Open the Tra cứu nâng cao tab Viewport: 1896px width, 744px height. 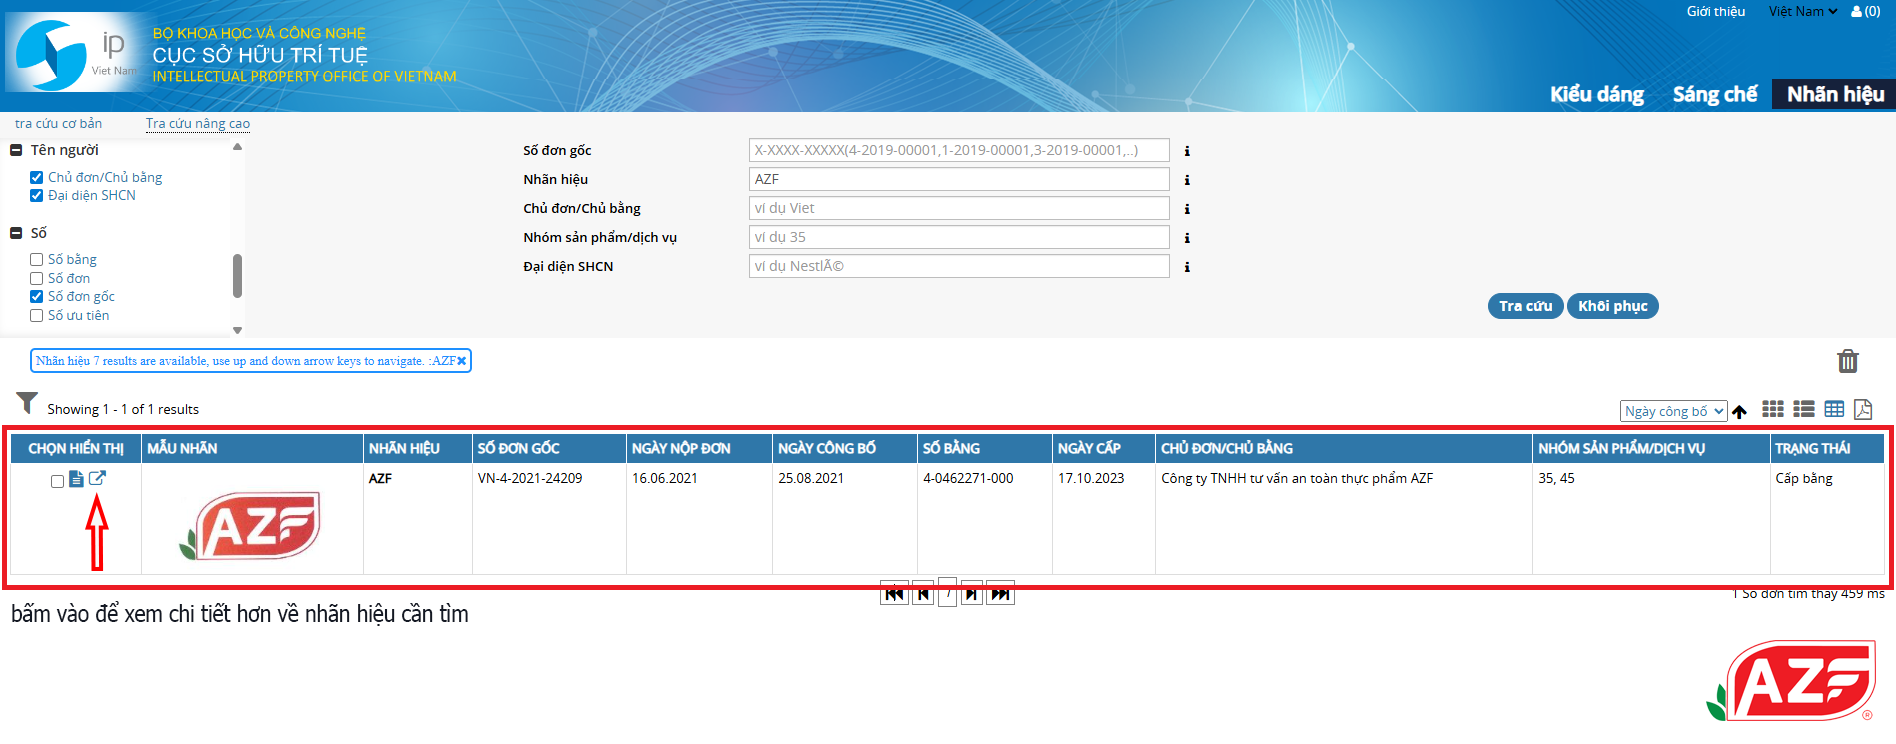point(198,124)
